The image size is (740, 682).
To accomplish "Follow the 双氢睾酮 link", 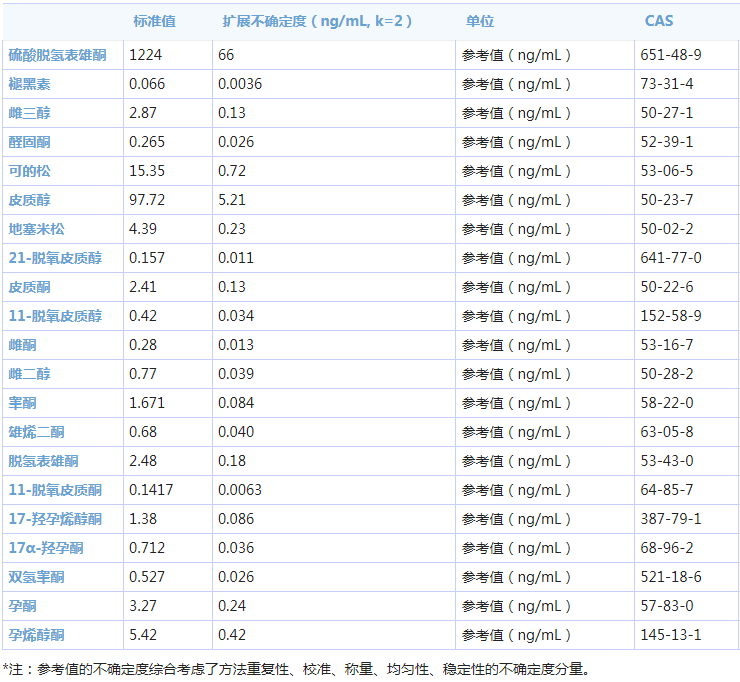I will tap(36, 577).
